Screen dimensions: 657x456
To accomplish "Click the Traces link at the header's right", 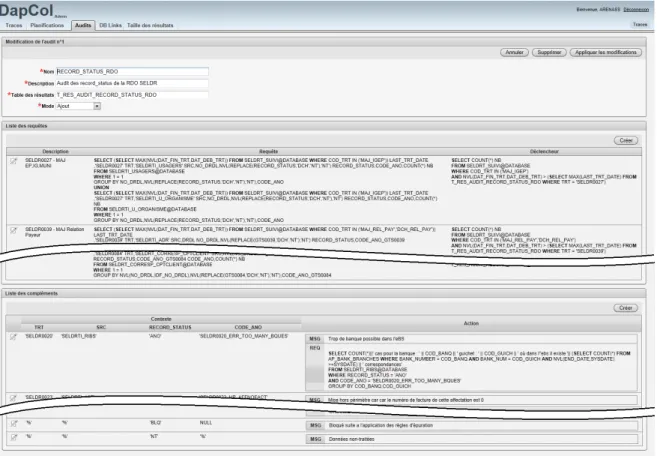I will [x=640, y=25].
